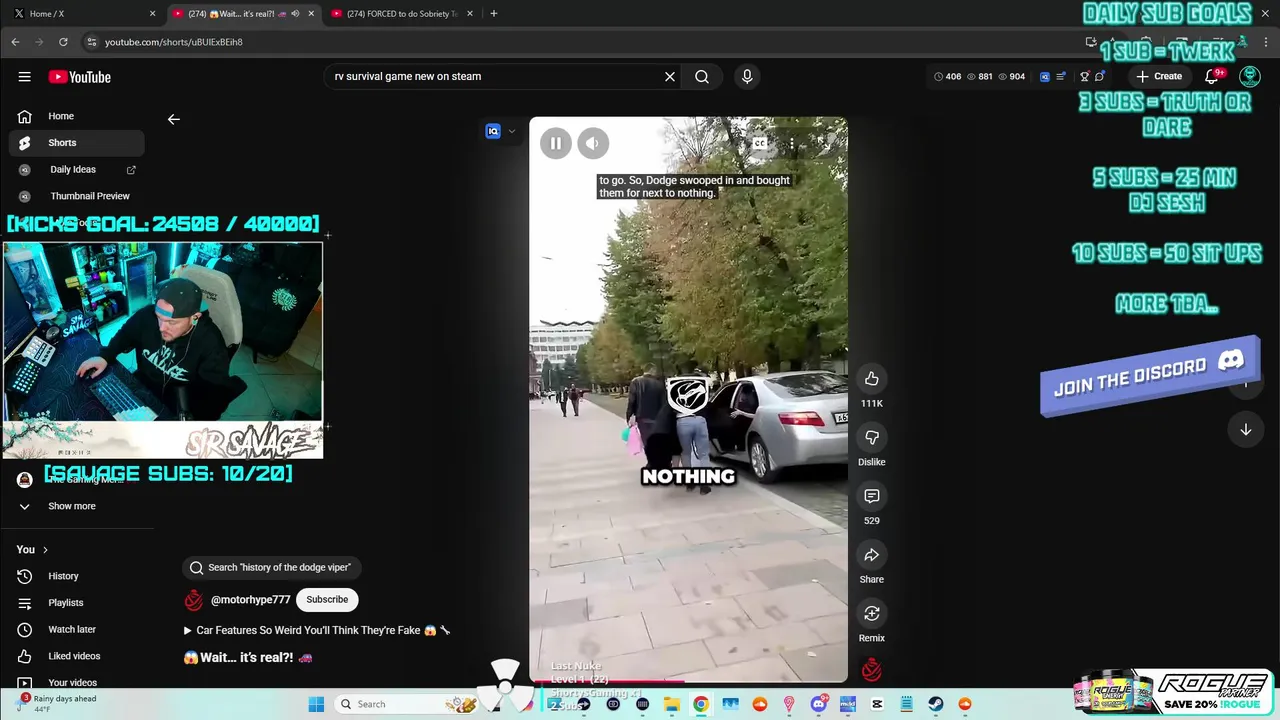Open Watch later in sidebar
The width and height of the screenshot is (1280, 720).
[76, 629]
